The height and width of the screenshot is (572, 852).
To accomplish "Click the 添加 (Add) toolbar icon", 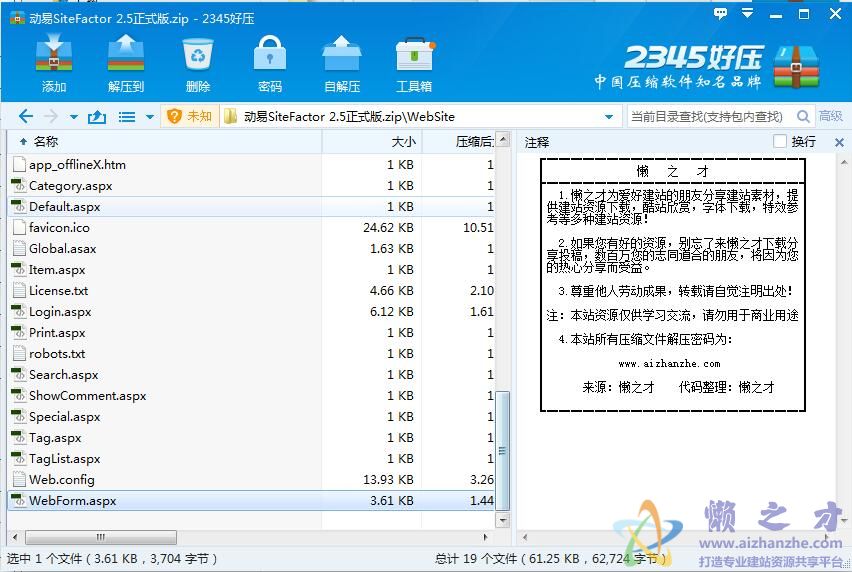I will (x=54, y=62).
